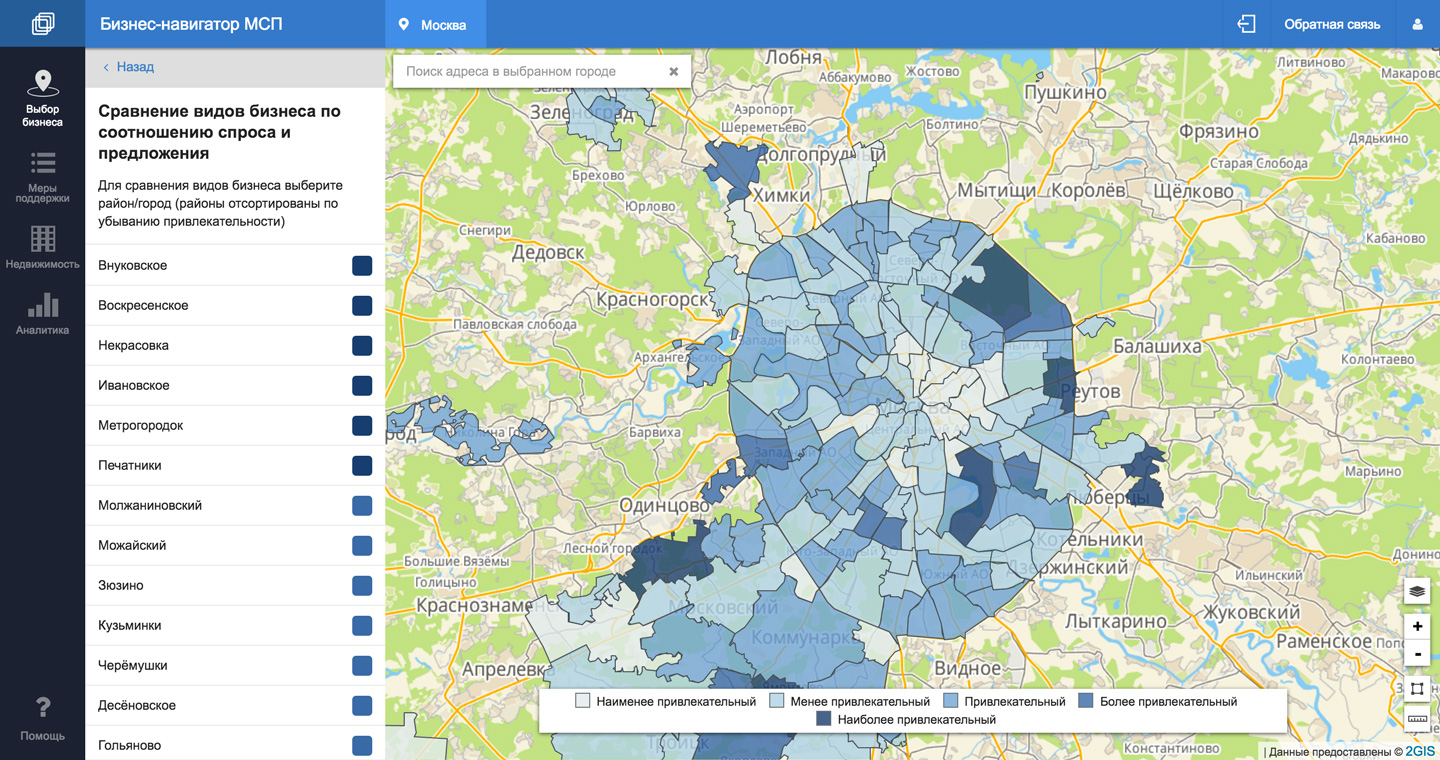Open the Недвижимость section
The width and height of the screenshot is (1440, 760).
[42, 247]
